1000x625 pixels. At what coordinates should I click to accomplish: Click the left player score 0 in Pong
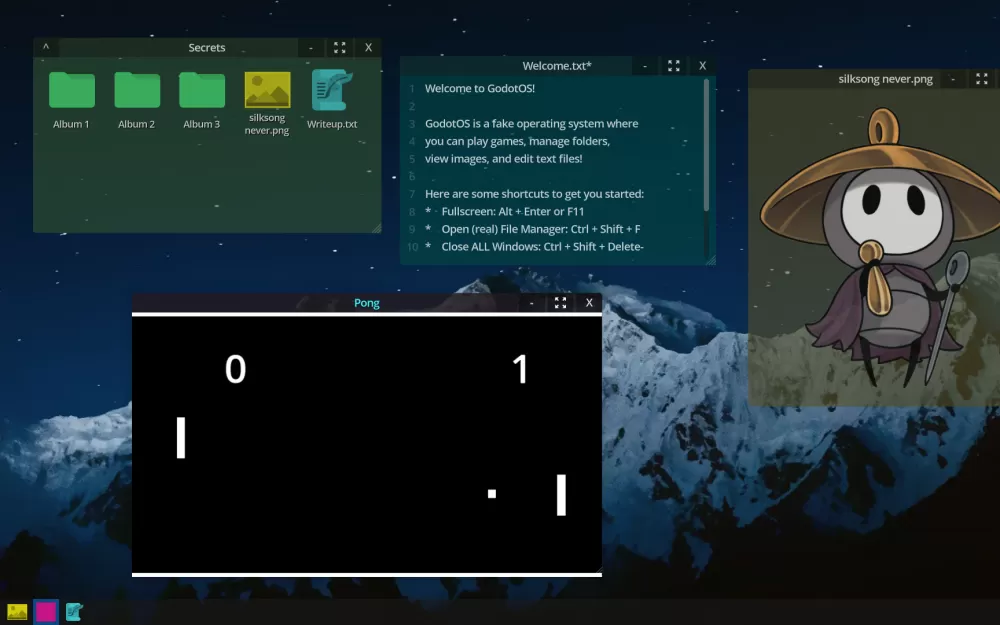(235, 369)
